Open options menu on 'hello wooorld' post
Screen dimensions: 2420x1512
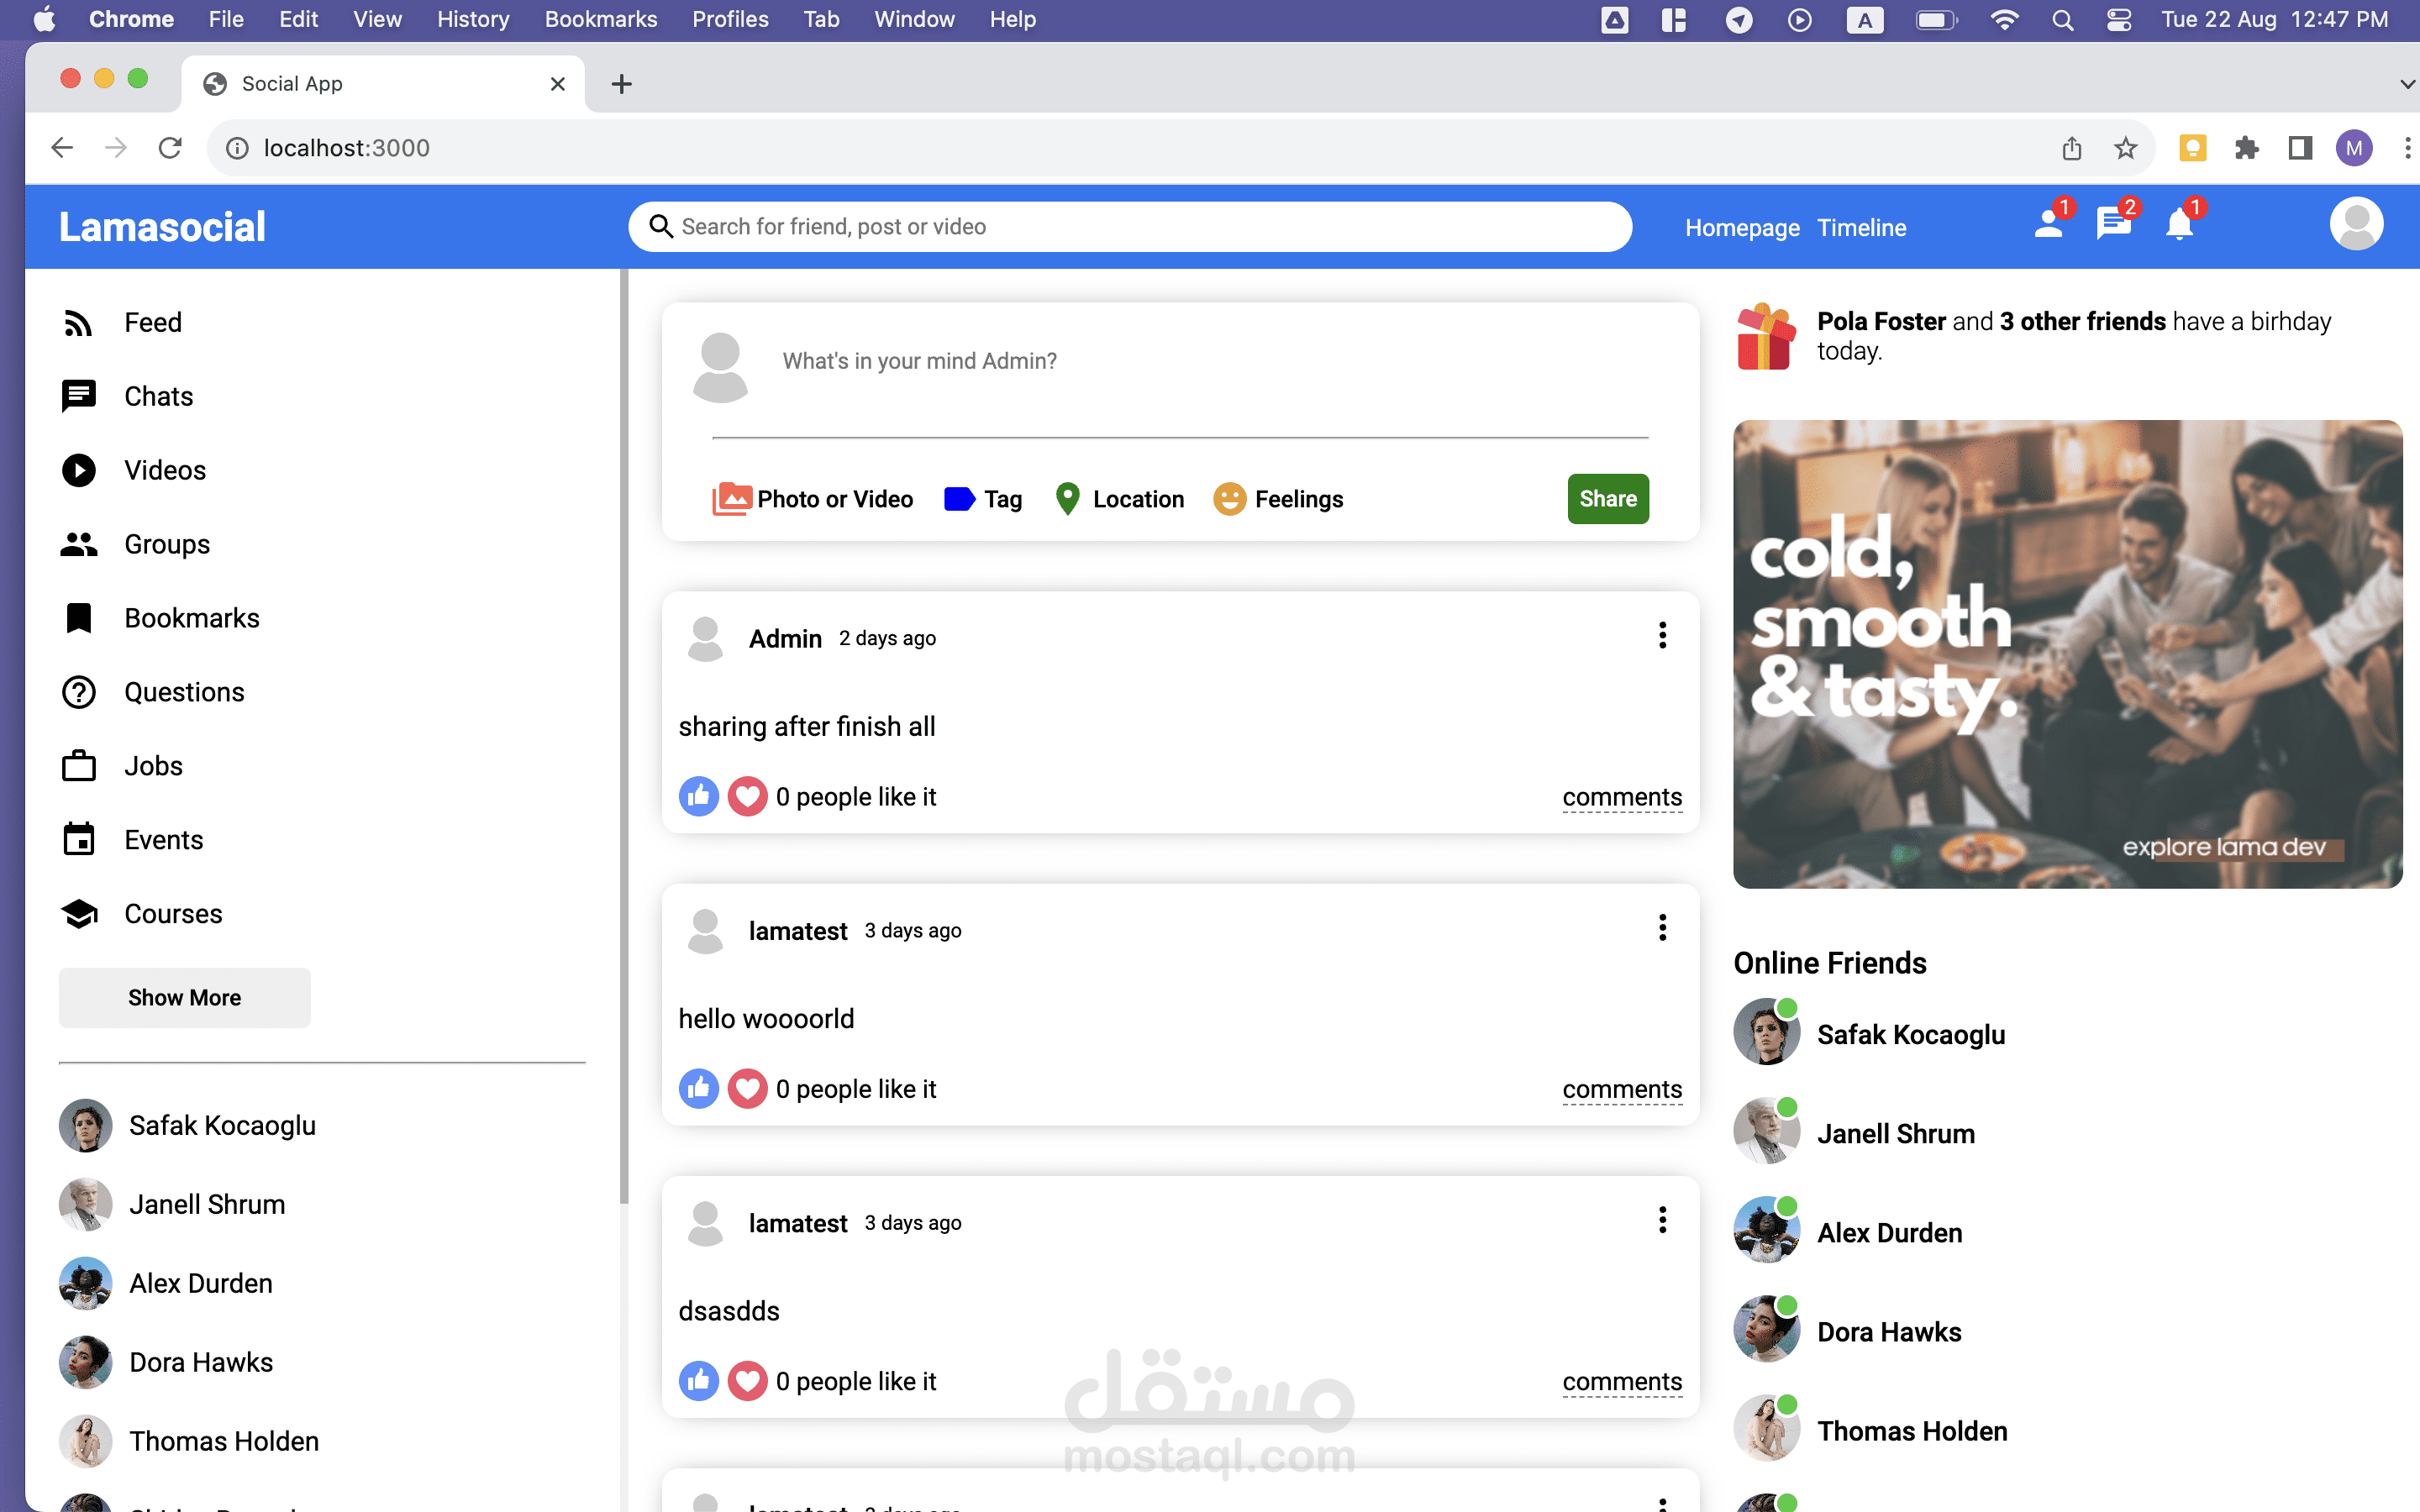click(1662, 928)
